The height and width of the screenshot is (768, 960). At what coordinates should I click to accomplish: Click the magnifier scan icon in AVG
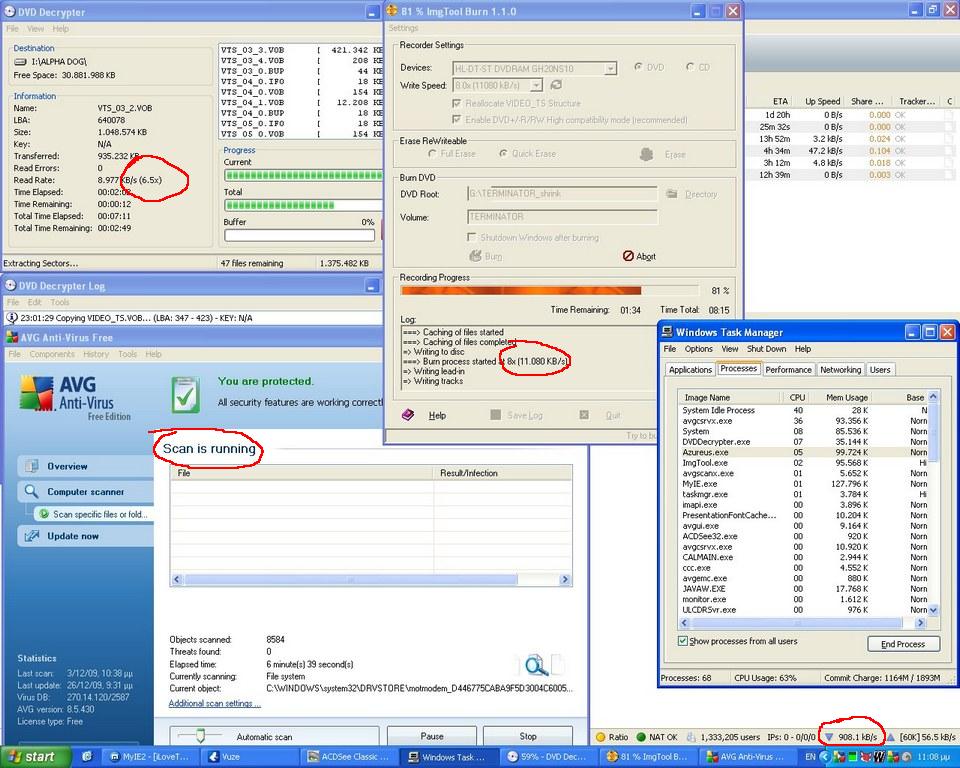(x=536, y=665)
